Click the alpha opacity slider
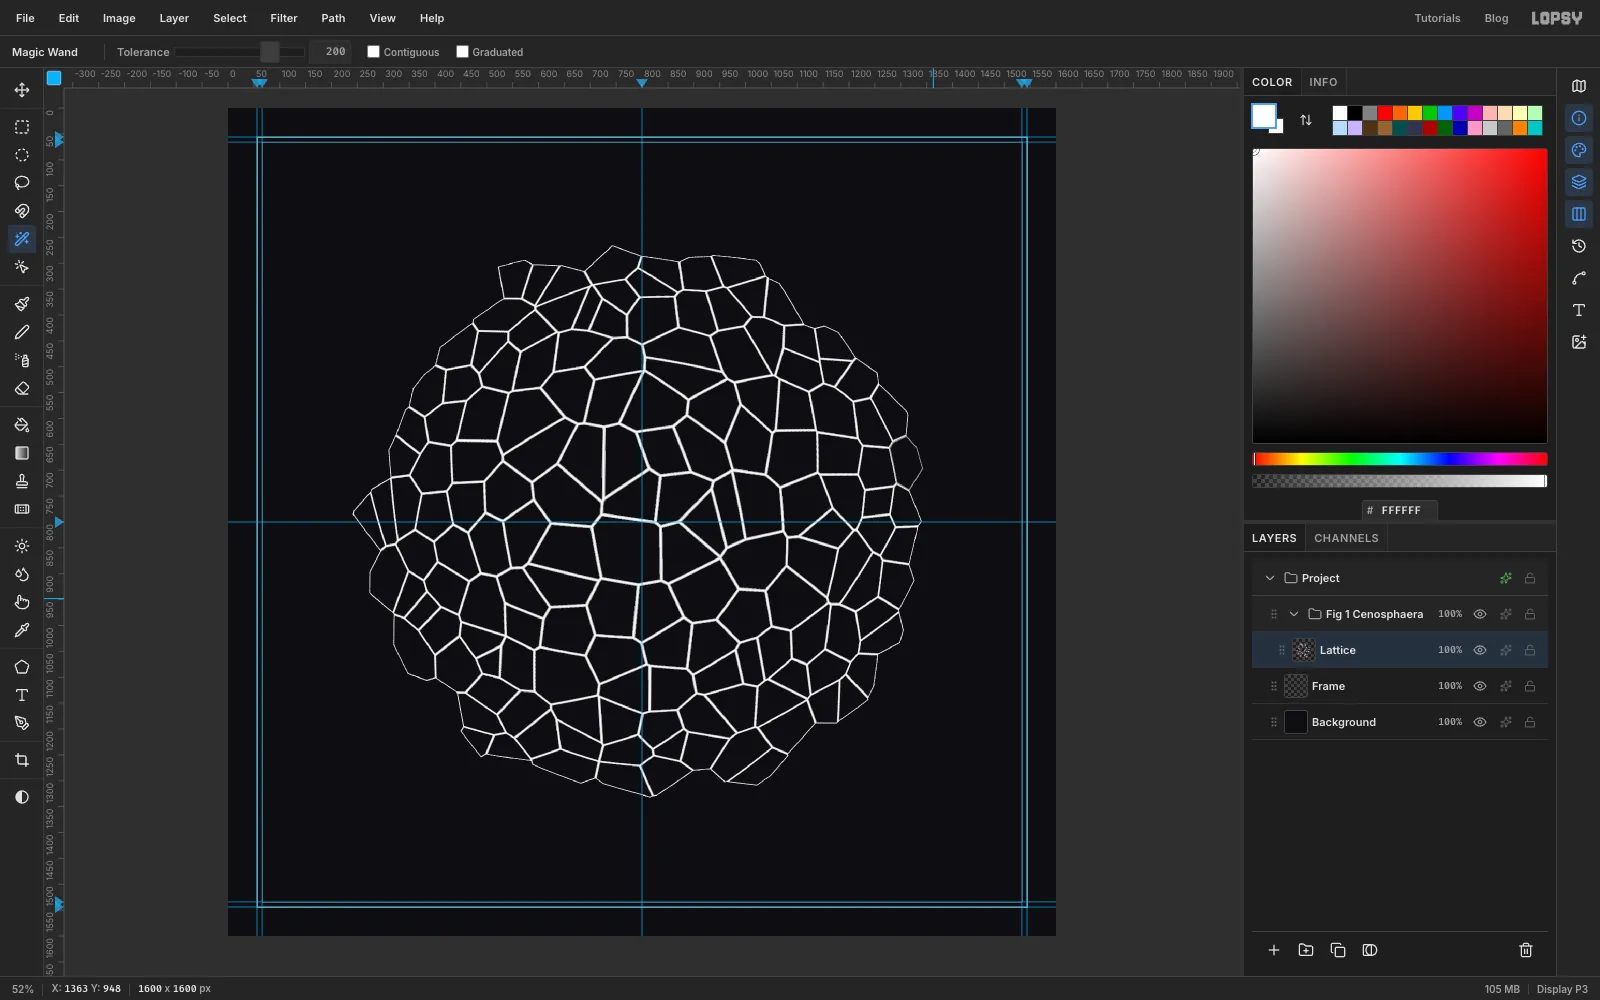Viewport: 1600px width, 1000px height. tap(1400, 481)
